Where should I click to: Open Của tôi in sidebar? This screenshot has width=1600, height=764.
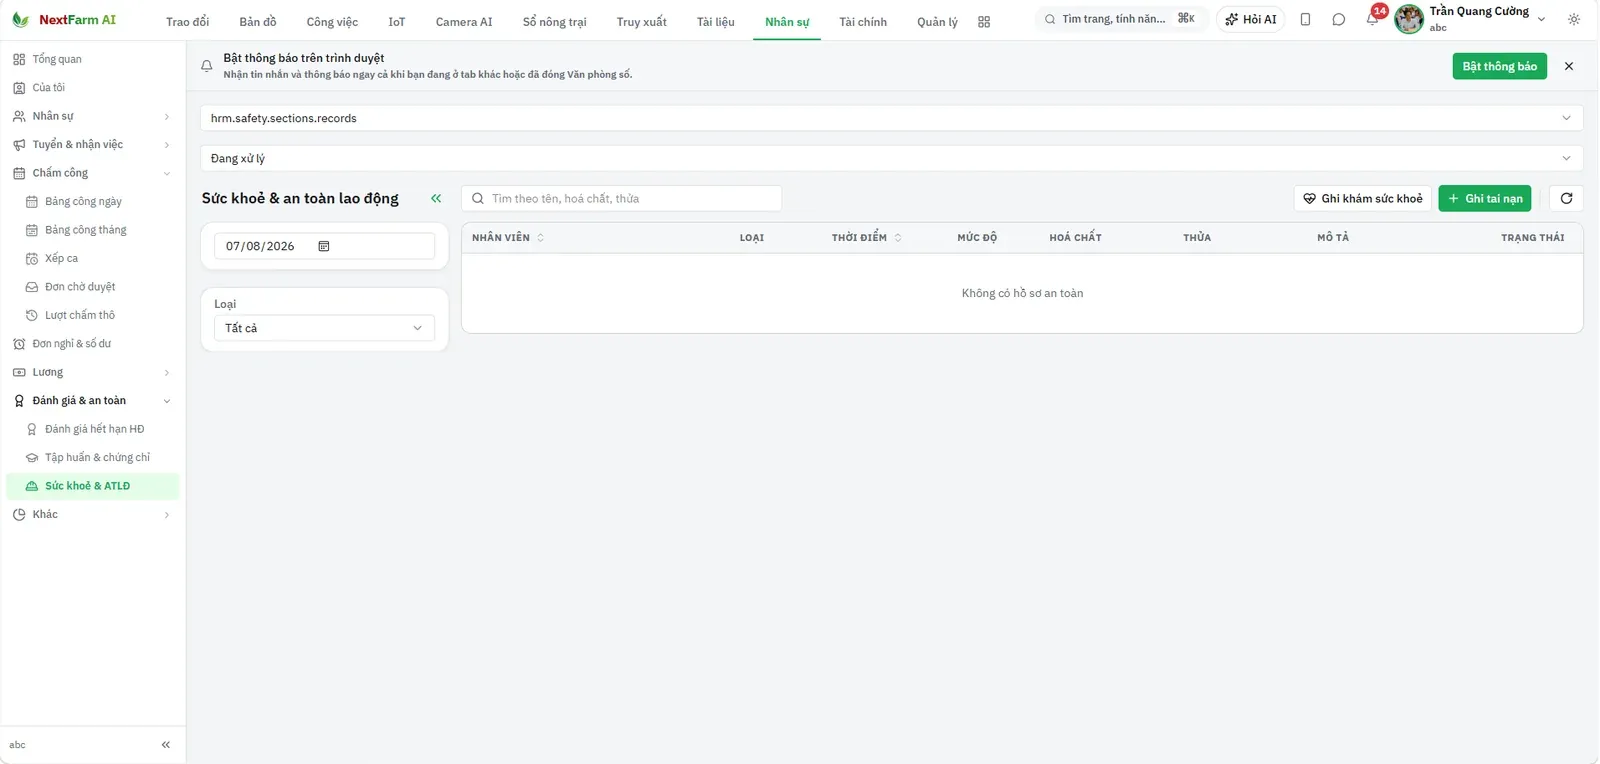pos(93,88)
